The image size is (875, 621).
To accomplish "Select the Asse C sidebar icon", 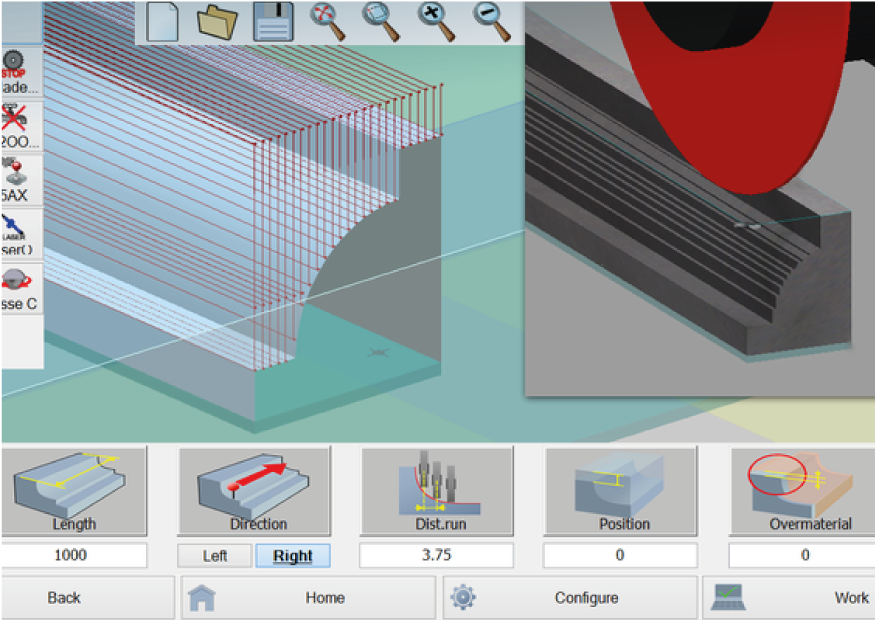I will 21,288.
